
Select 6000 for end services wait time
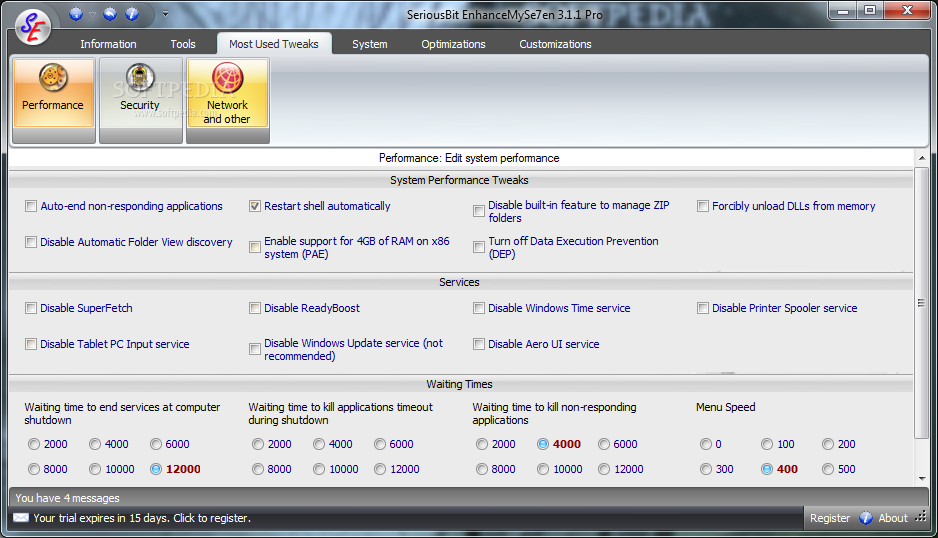click(156, 444)
